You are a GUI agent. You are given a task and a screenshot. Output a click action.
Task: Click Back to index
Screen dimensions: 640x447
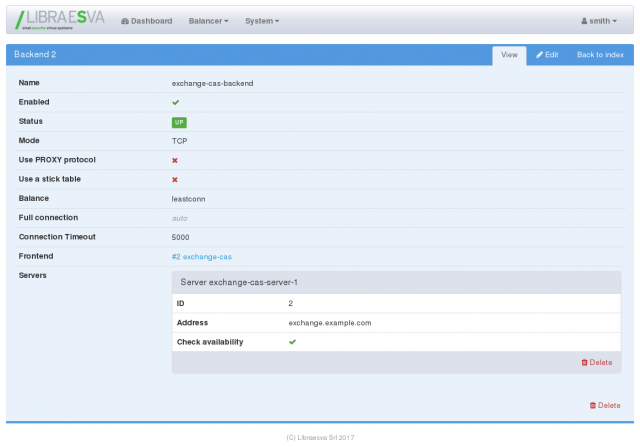[600, 55]
